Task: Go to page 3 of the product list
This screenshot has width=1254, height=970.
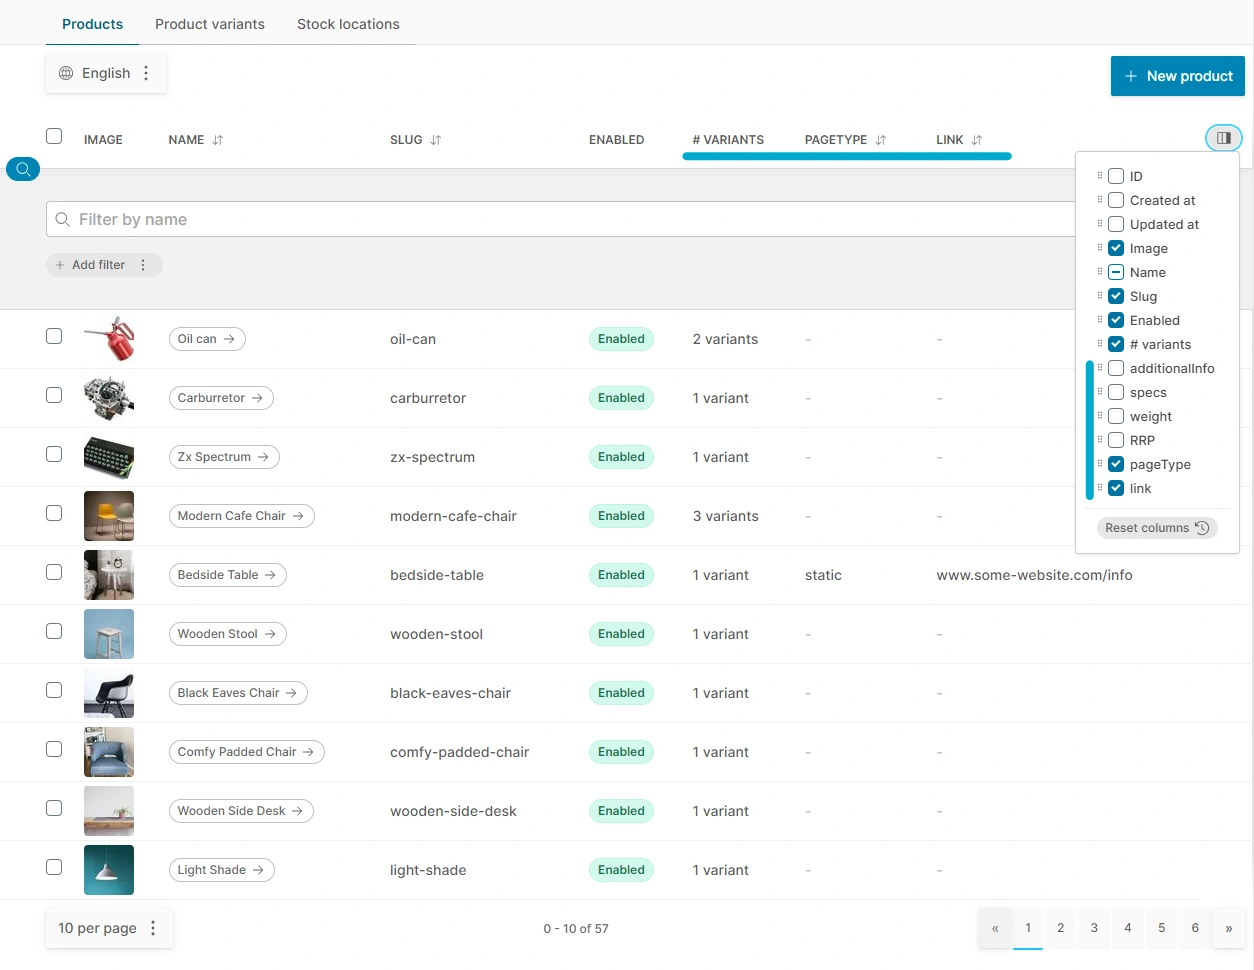Action: [x=1093, y=928]
